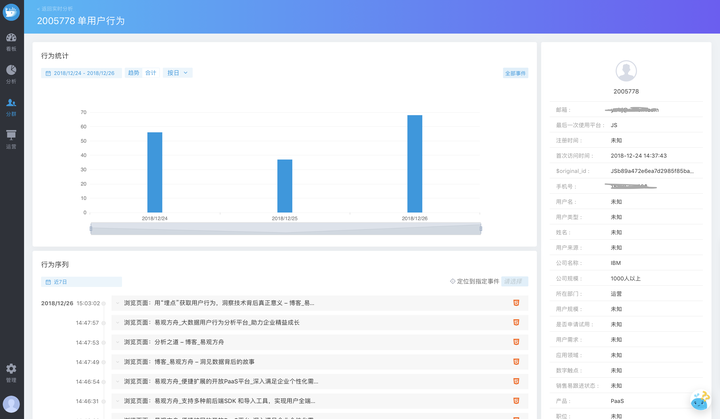Click the company size value 1000人以上

coord(625,278)
